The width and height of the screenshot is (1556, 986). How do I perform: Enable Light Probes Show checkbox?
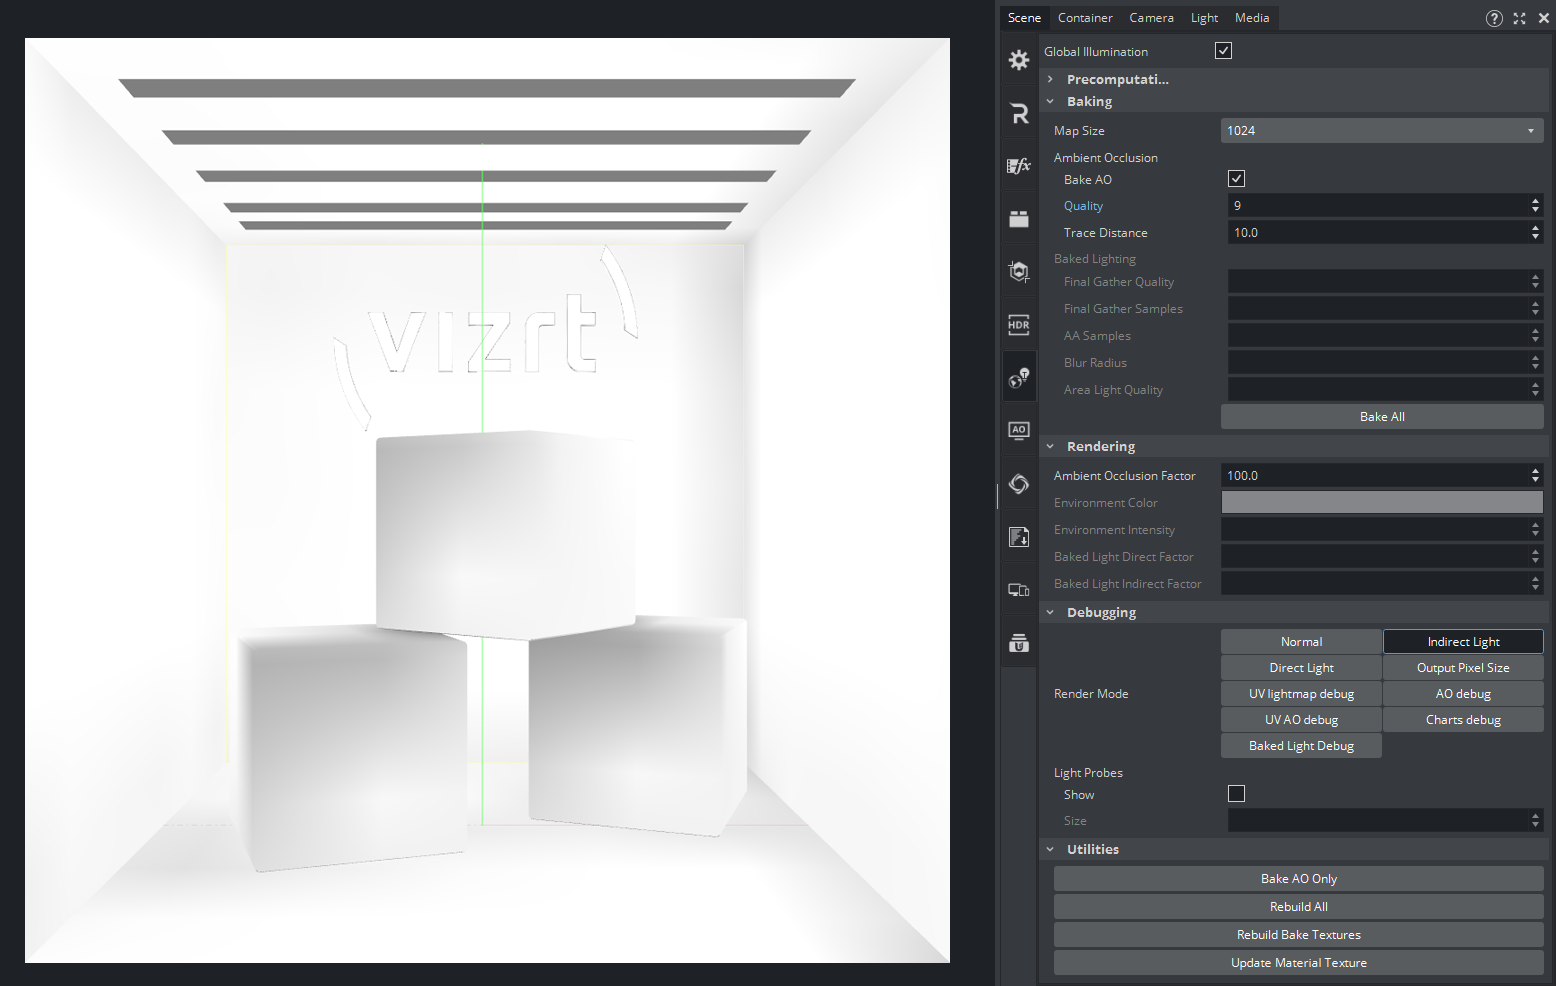[1236, 794]
